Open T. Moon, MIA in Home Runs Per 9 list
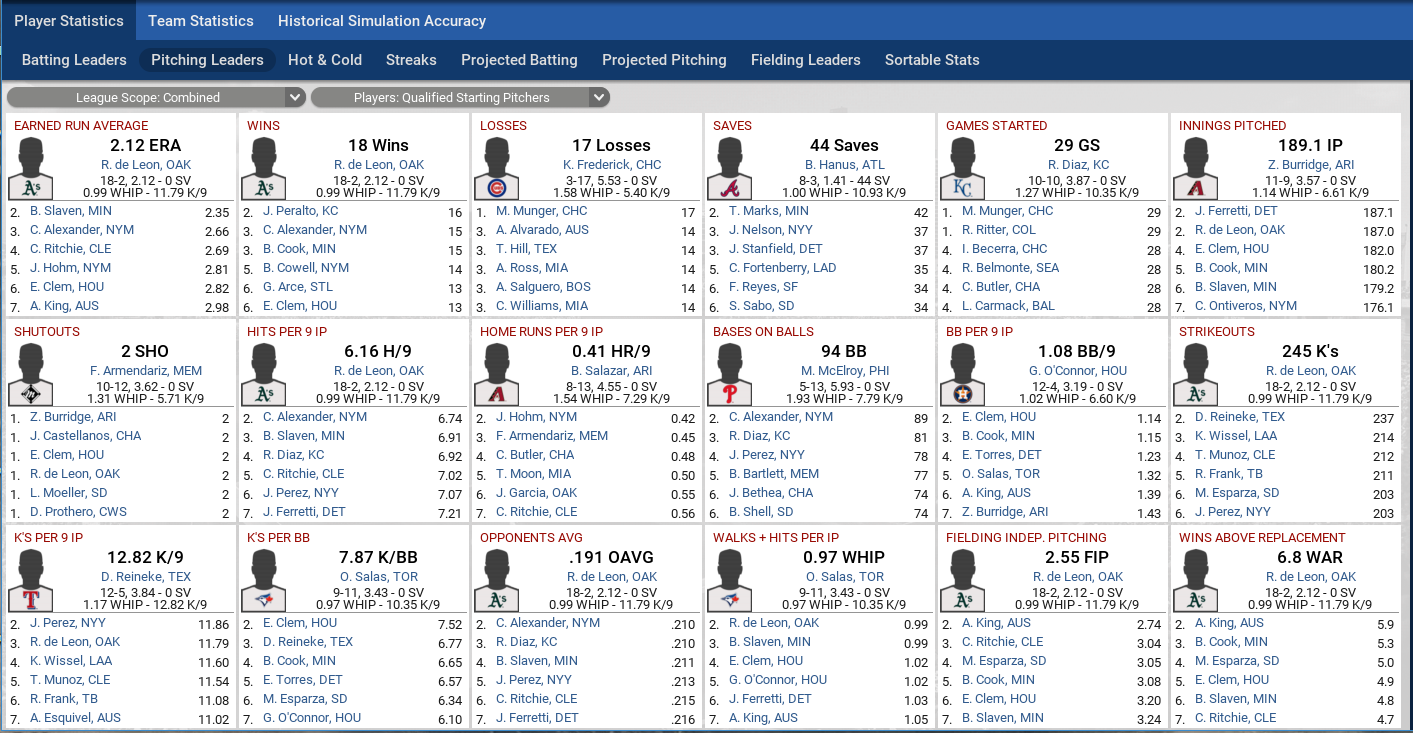The height and width of the screenshot is (733, 1413). coord(534,474)
